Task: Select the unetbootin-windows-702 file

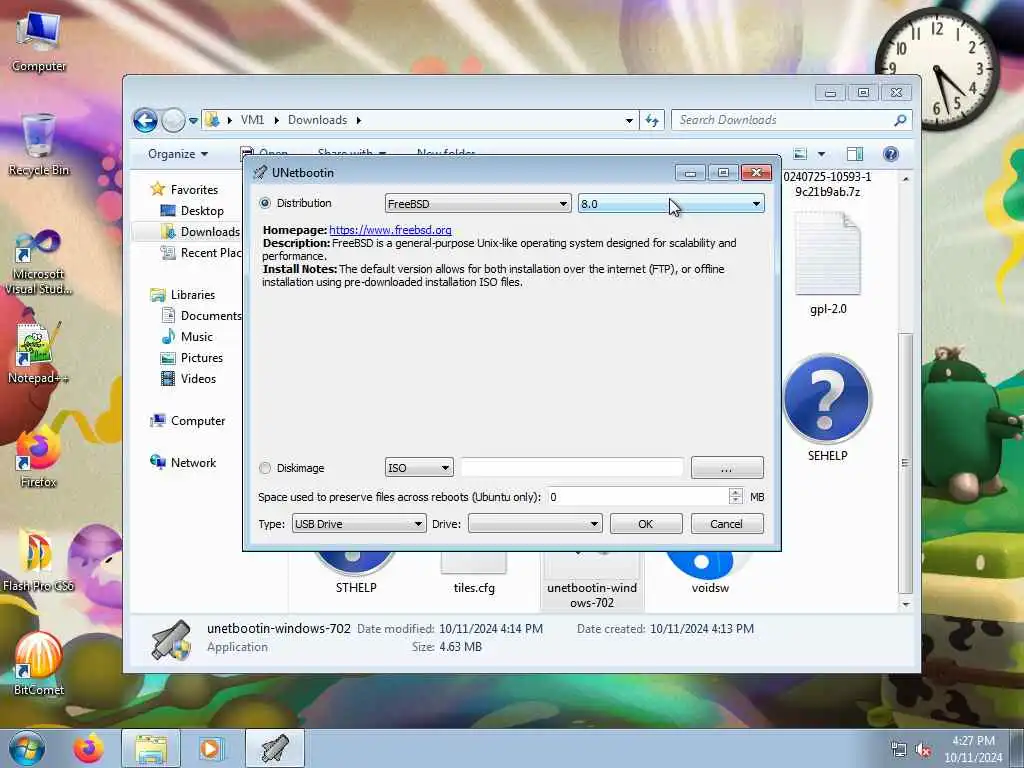Action: pos(592,581)
